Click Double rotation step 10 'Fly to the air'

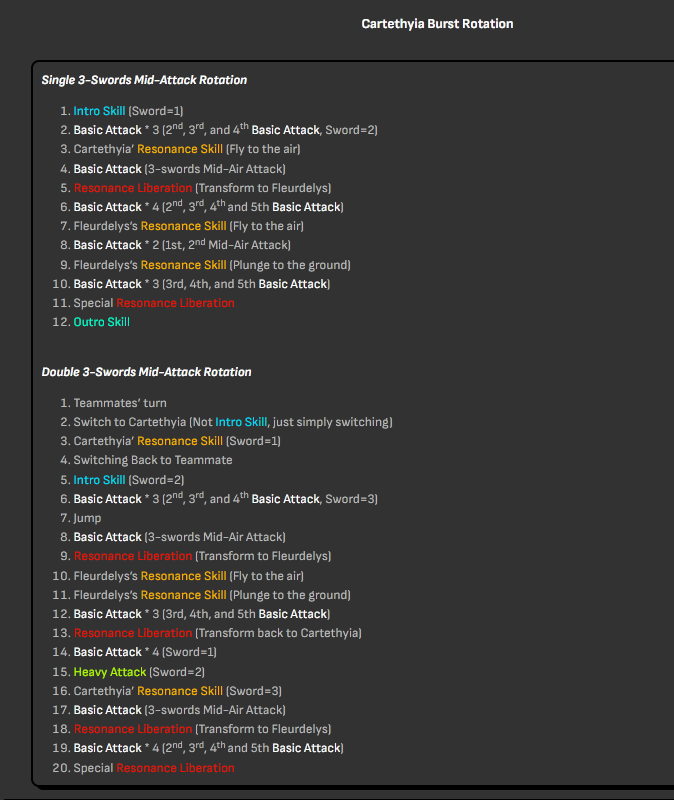coord(188,576)
